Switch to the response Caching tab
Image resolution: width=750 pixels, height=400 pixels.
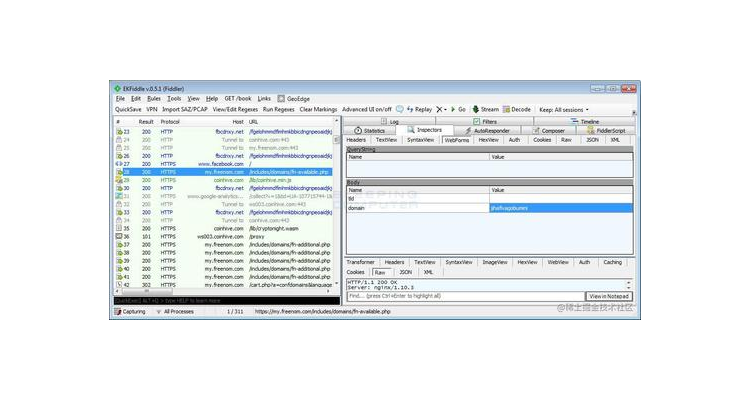coord(612,262)
